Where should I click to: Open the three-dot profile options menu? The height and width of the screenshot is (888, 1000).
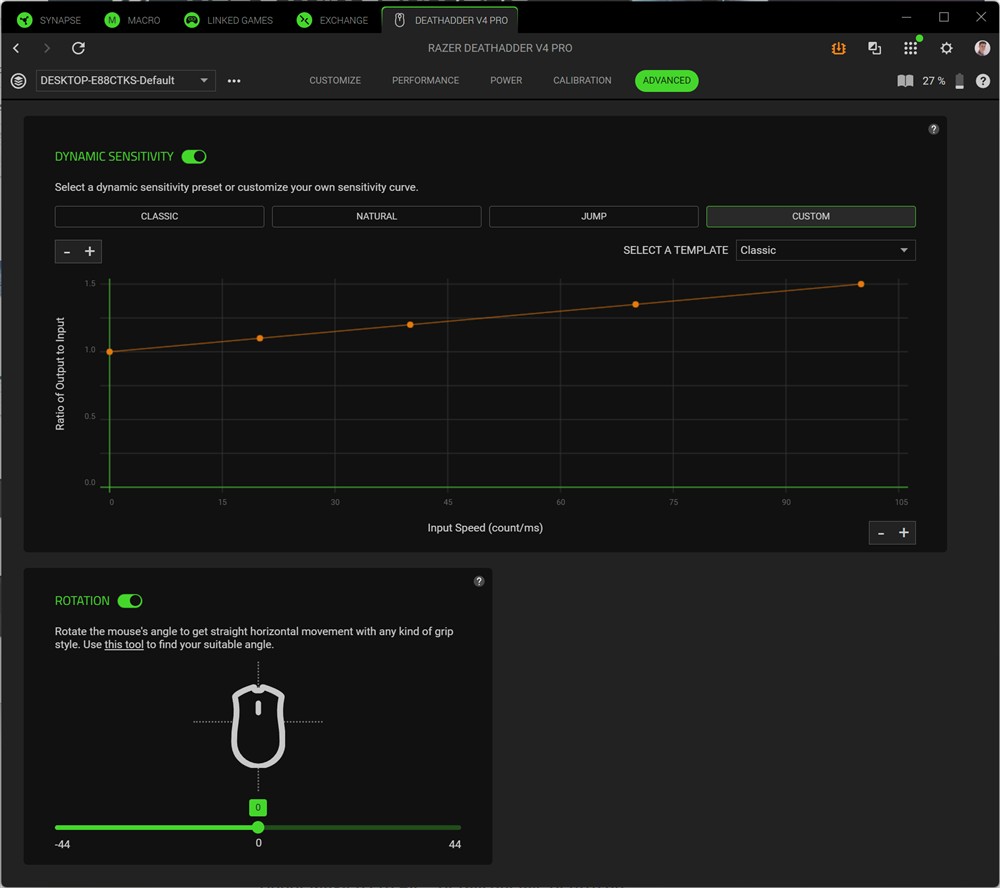(x=234, y=81)
